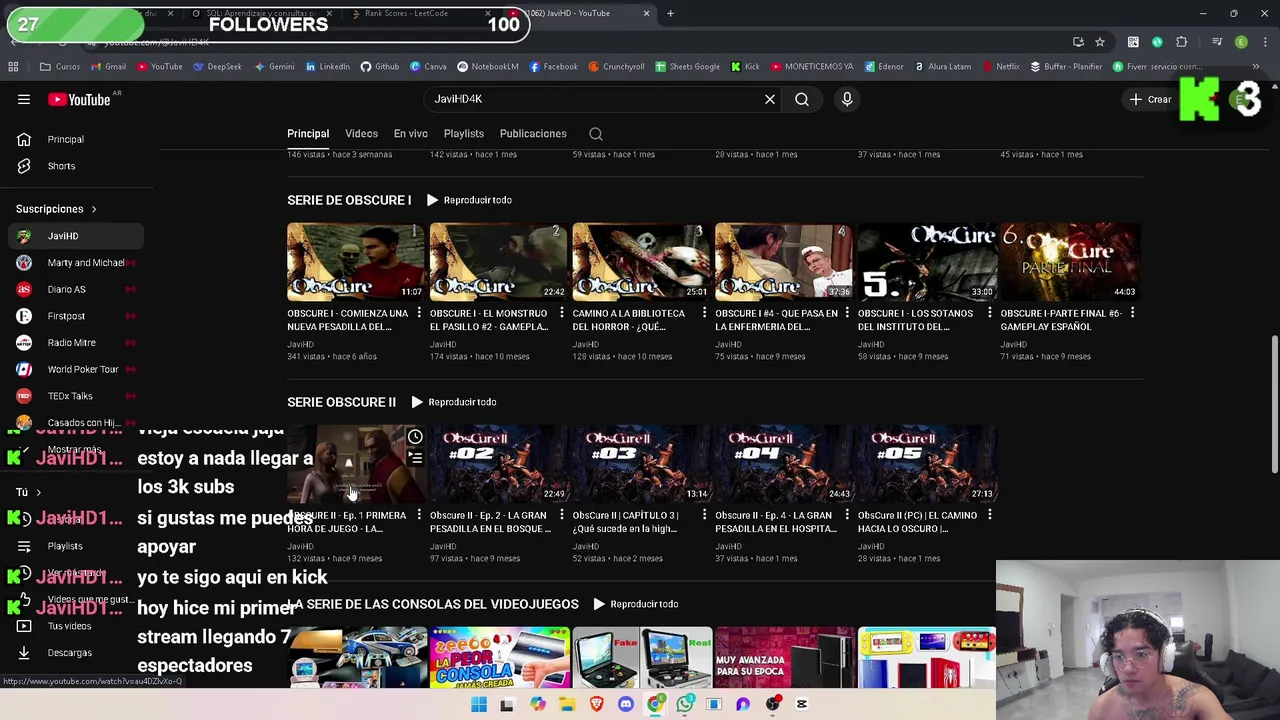Screen dimensions: 1280x720
Task: Select the Principal channel tab
Action: pyautogui.click(x=308, y=134)
